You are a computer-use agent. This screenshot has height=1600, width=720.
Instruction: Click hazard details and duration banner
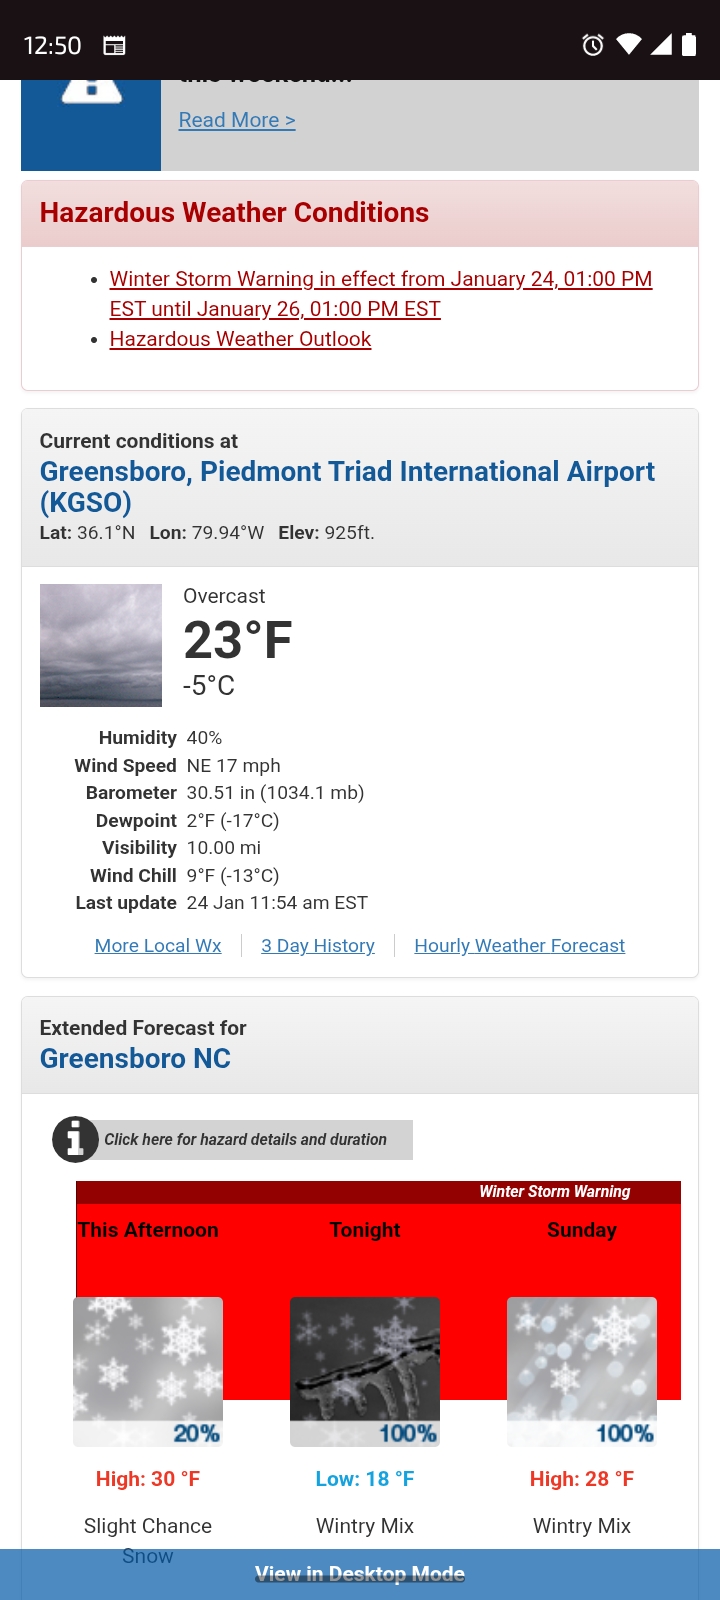click(245, 1140)
